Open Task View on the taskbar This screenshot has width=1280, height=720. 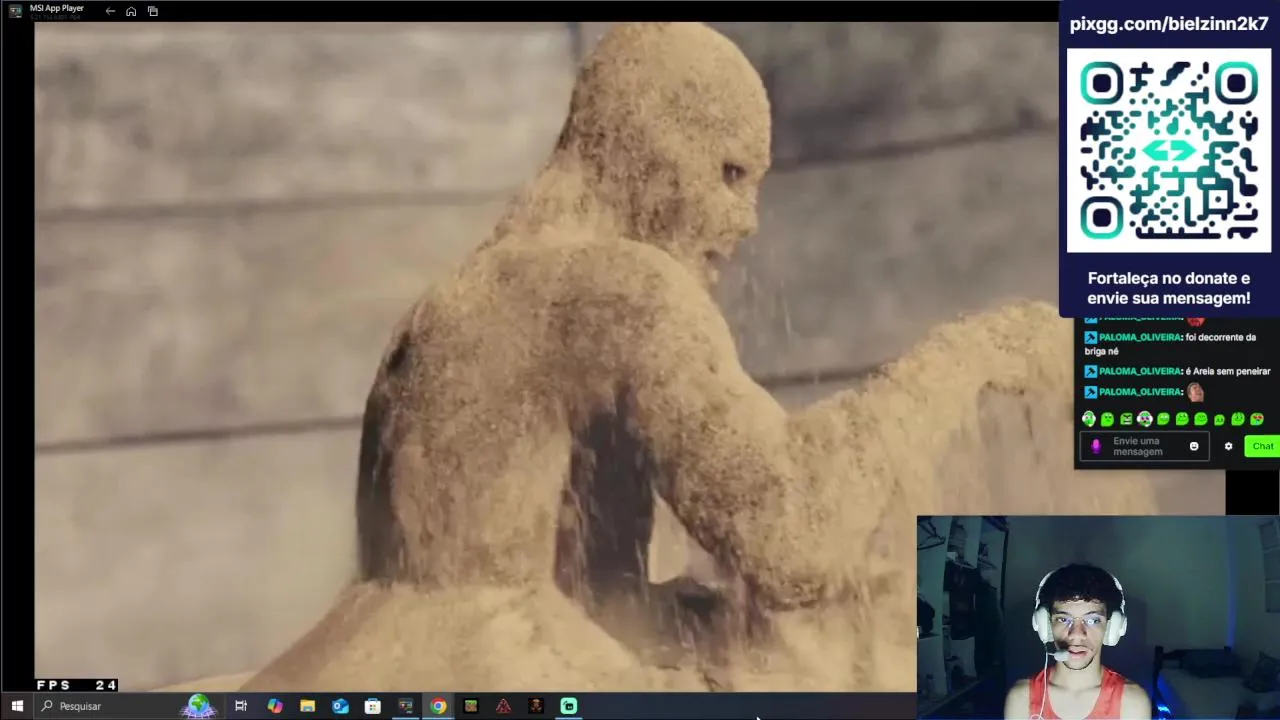[241, 706]
